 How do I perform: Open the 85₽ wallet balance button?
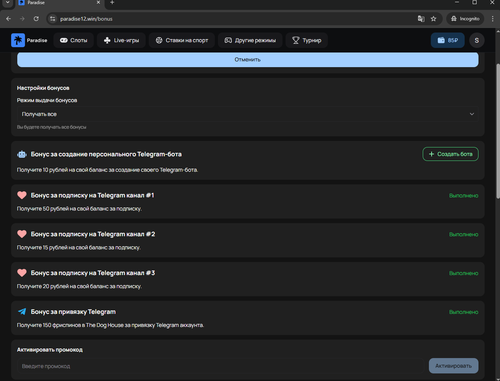coord(448,40)
